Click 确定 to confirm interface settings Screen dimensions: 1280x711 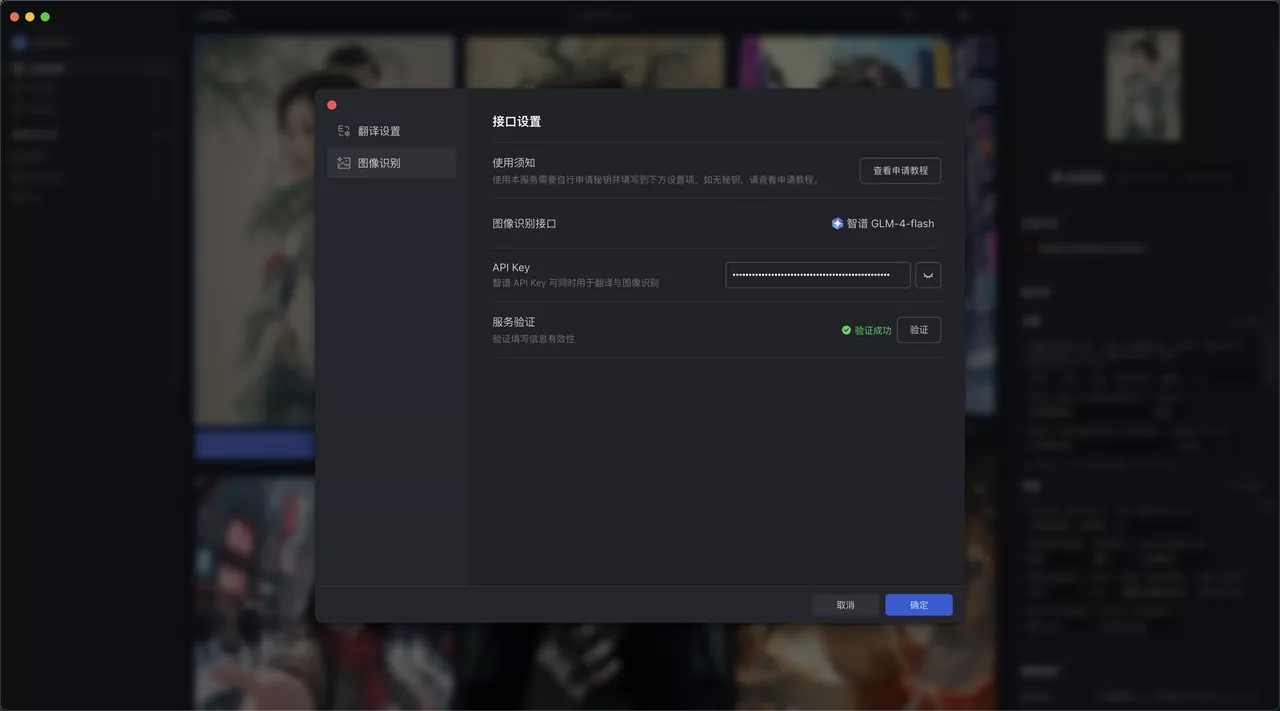click(918, 604)
